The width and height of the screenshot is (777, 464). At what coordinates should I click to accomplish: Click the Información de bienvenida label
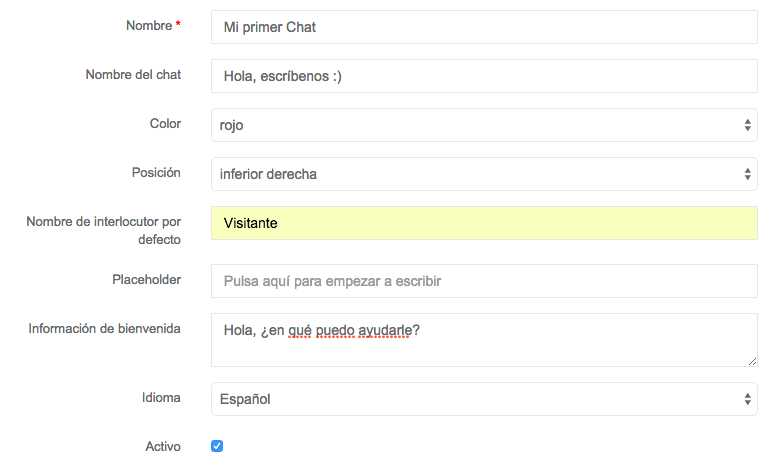[x=104, y=328]
